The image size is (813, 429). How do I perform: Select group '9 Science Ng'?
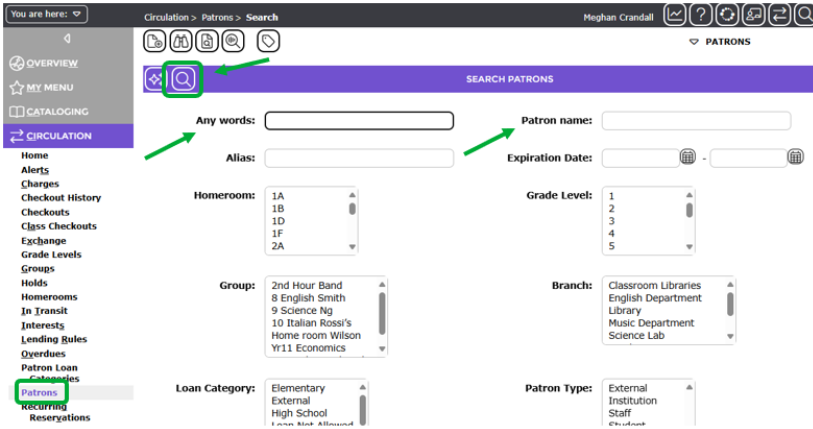[302, 310]
